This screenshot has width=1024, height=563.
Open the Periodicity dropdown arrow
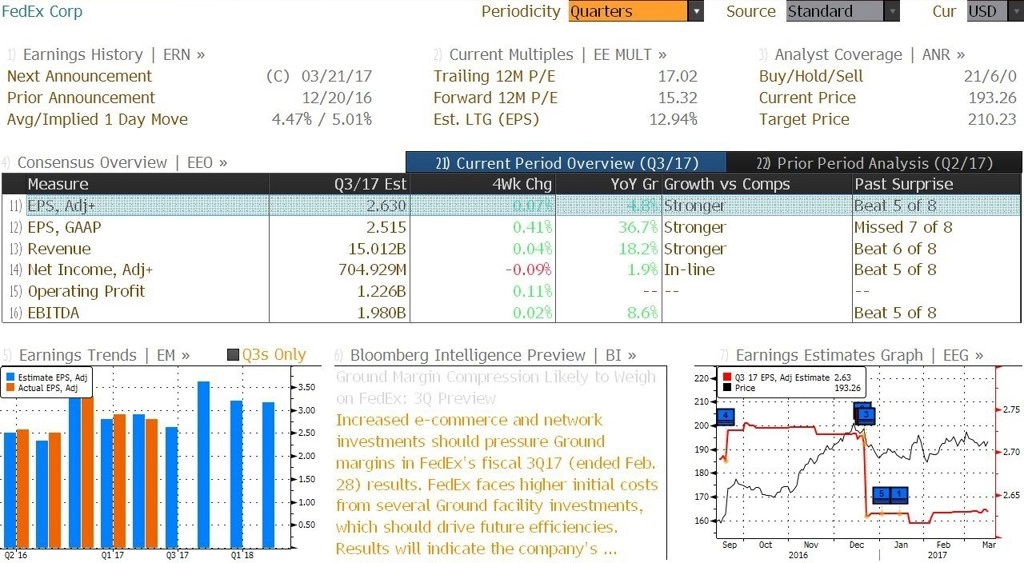[x=696, y=11]
